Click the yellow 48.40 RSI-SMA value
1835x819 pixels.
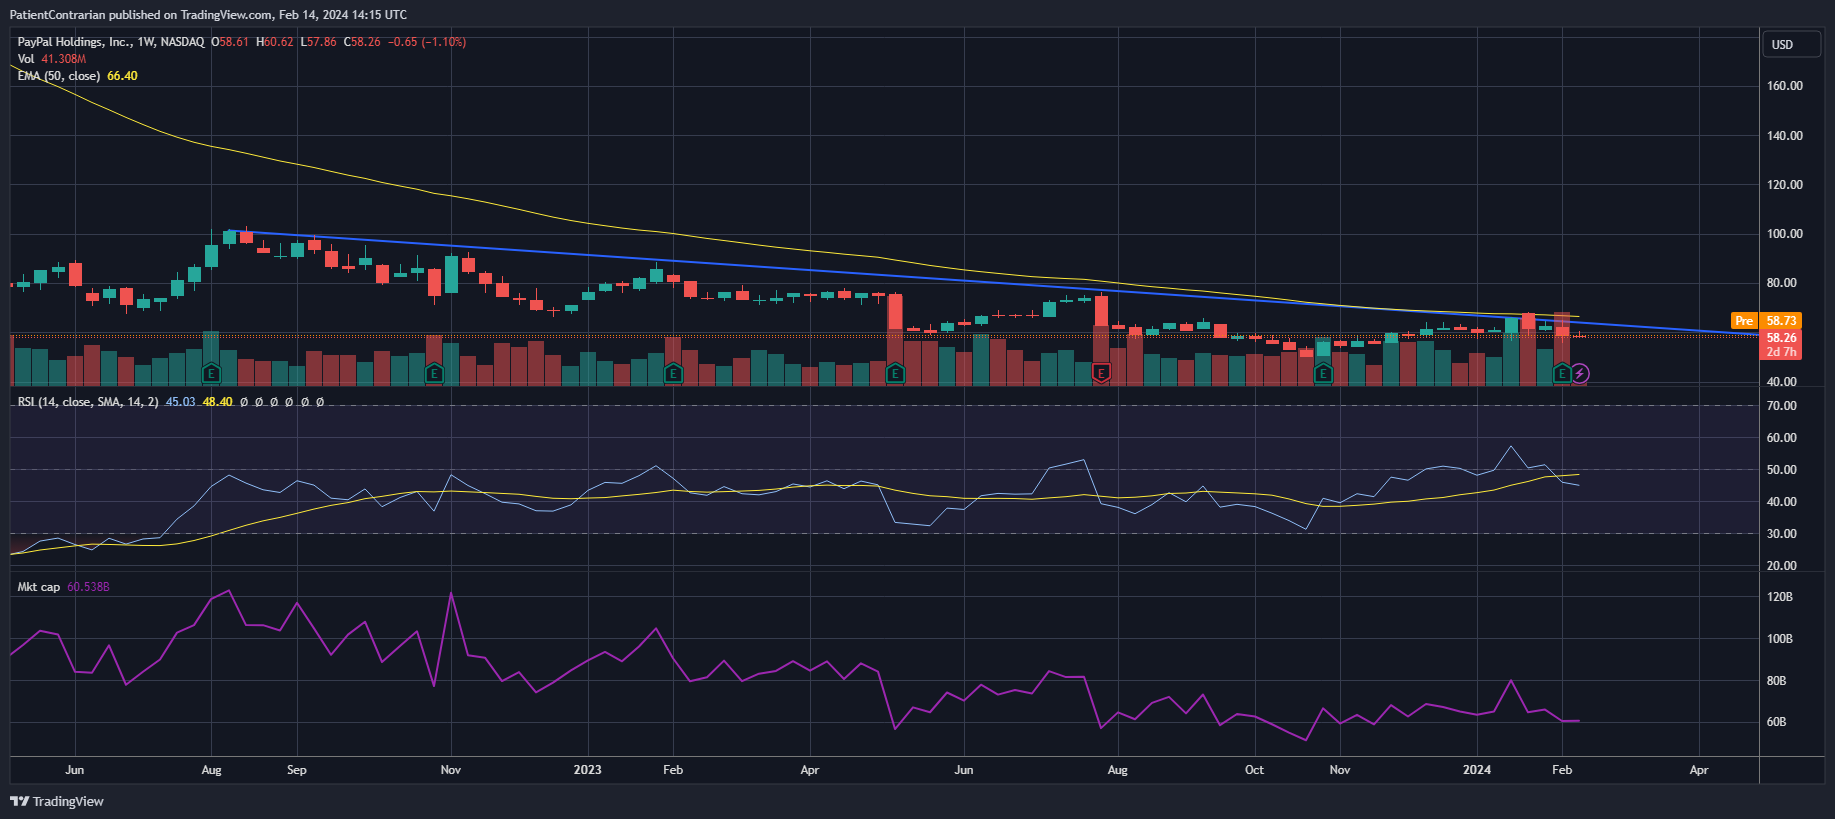[218, 402]
